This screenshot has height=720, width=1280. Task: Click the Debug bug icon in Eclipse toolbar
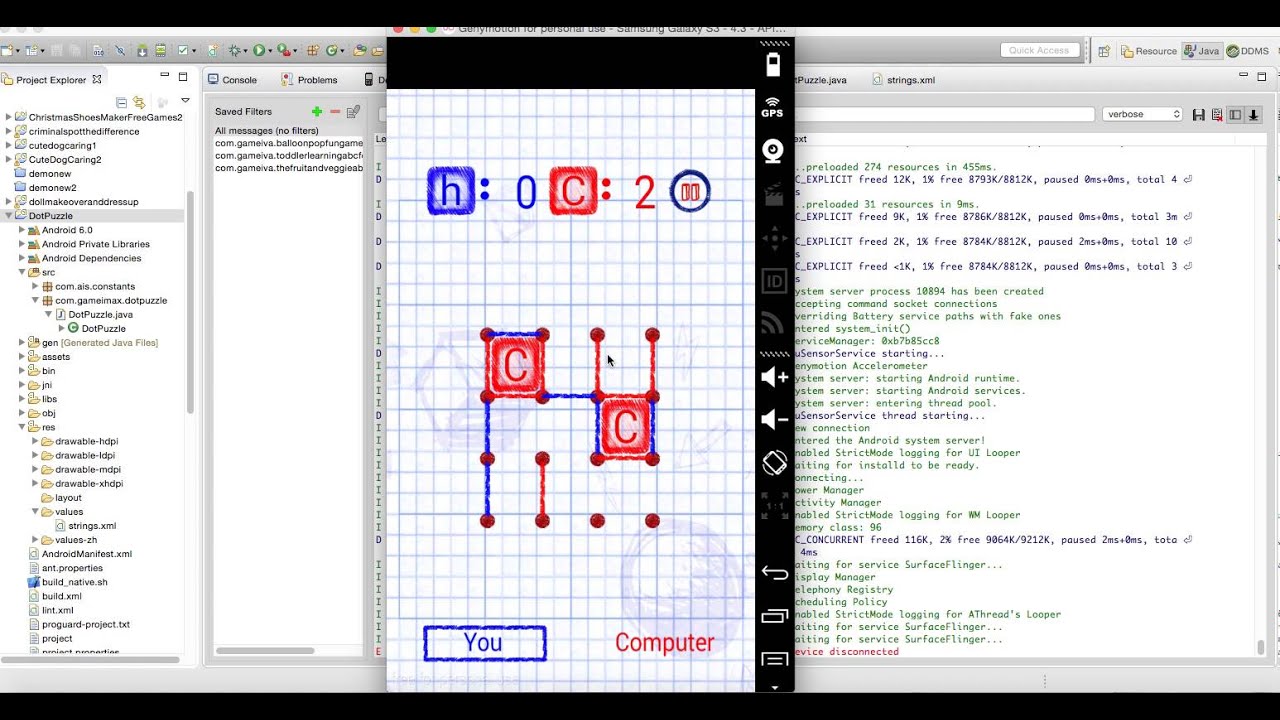click(x=235, y=50)
